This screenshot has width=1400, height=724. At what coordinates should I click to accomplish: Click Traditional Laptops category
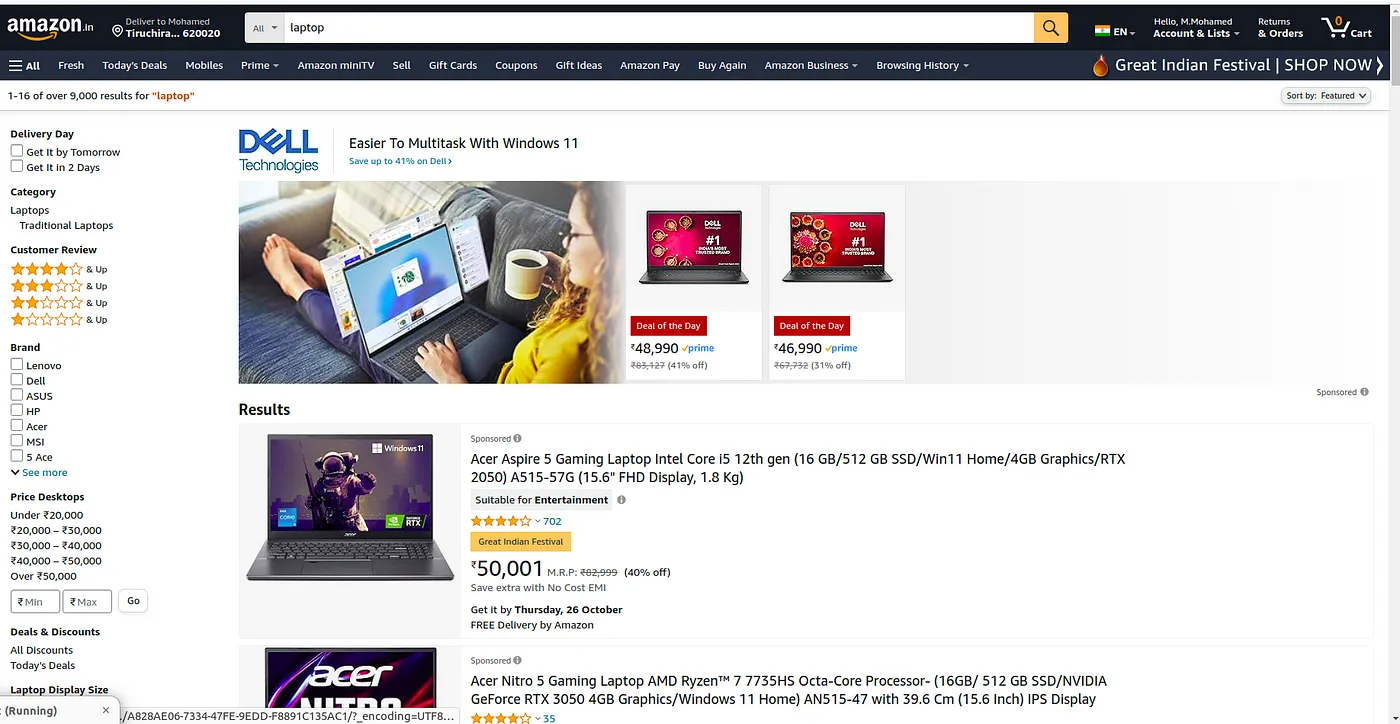pos(66,225)
